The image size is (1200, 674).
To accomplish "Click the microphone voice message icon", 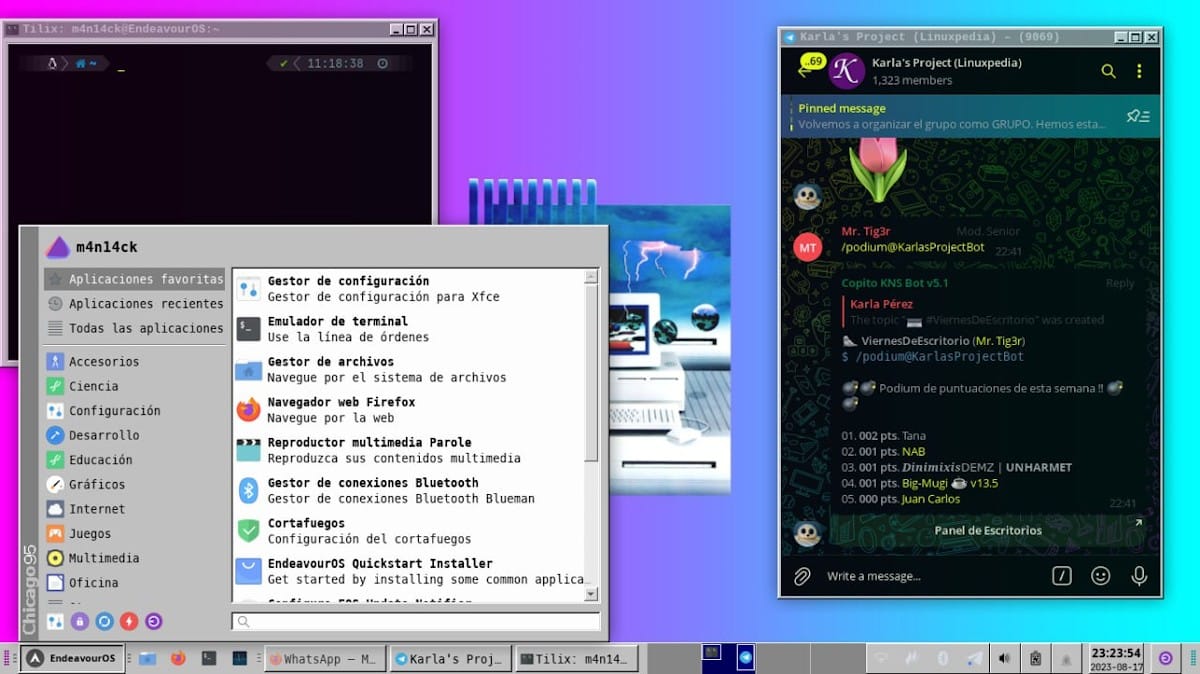I will tap(1139, 576).
